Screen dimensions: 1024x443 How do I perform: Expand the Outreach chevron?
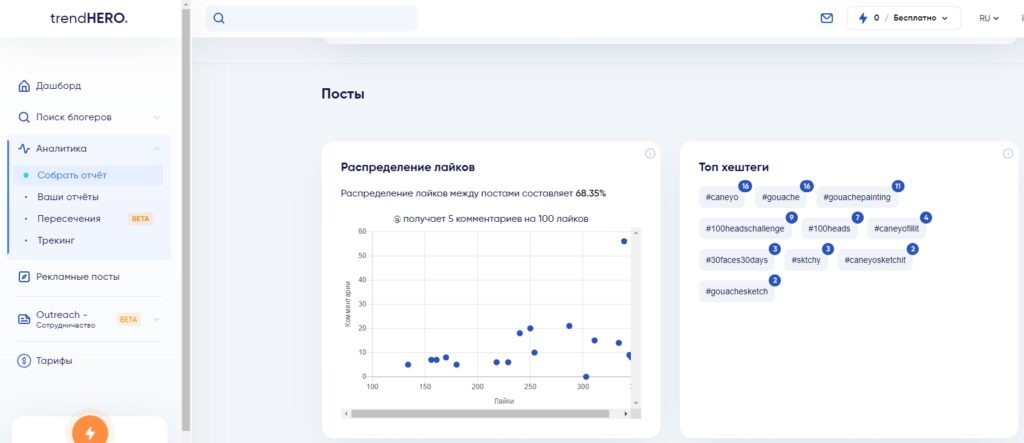(157, 320)
